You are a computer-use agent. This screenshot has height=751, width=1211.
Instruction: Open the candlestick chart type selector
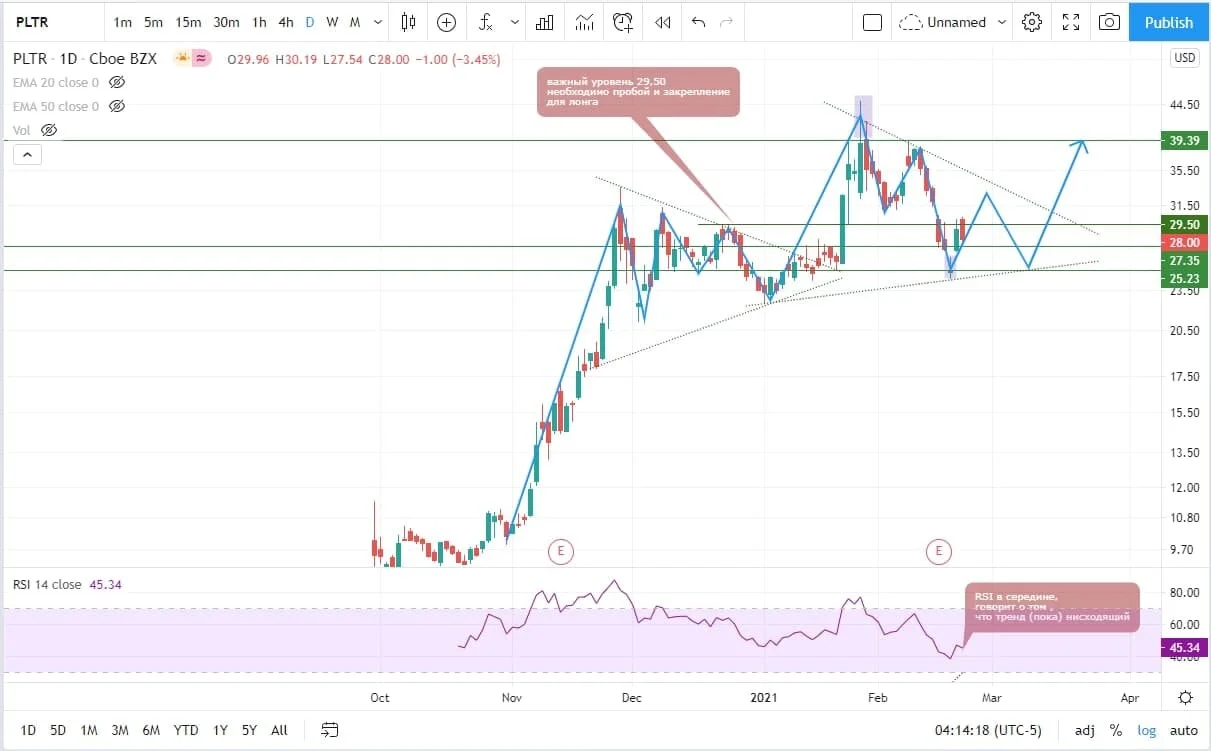tap(408, 22)
